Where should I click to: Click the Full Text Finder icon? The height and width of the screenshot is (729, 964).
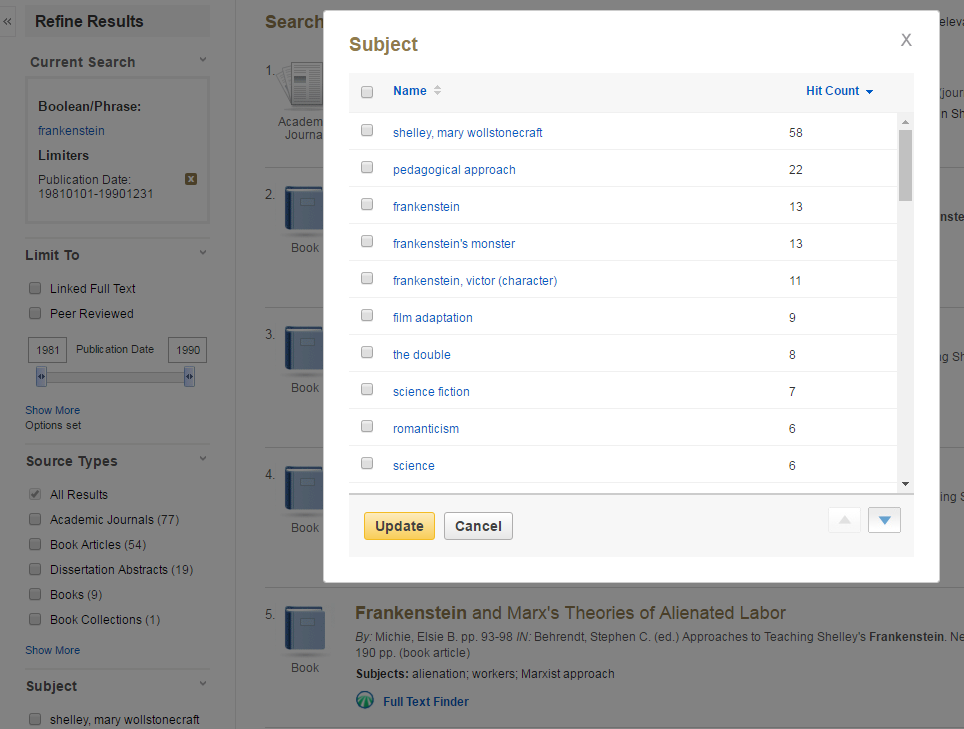point(365,700)
